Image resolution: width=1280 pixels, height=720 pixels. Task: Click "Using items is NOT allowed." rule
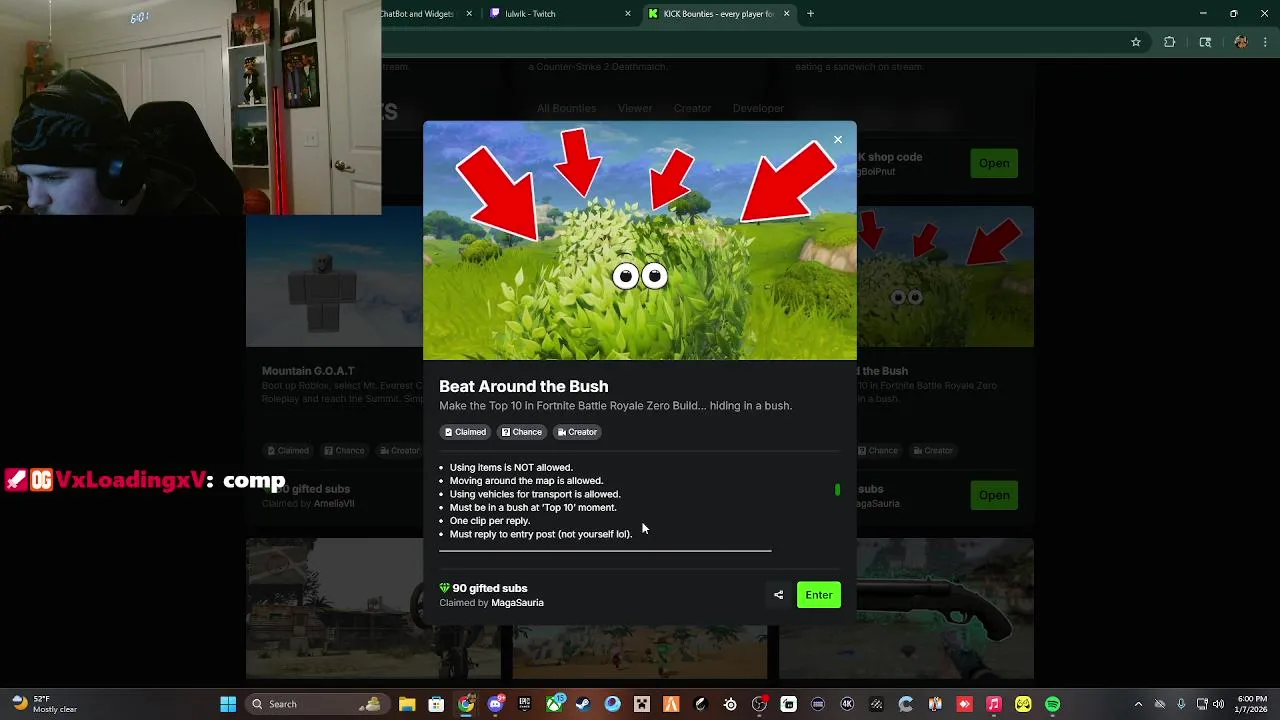point(511,467)
